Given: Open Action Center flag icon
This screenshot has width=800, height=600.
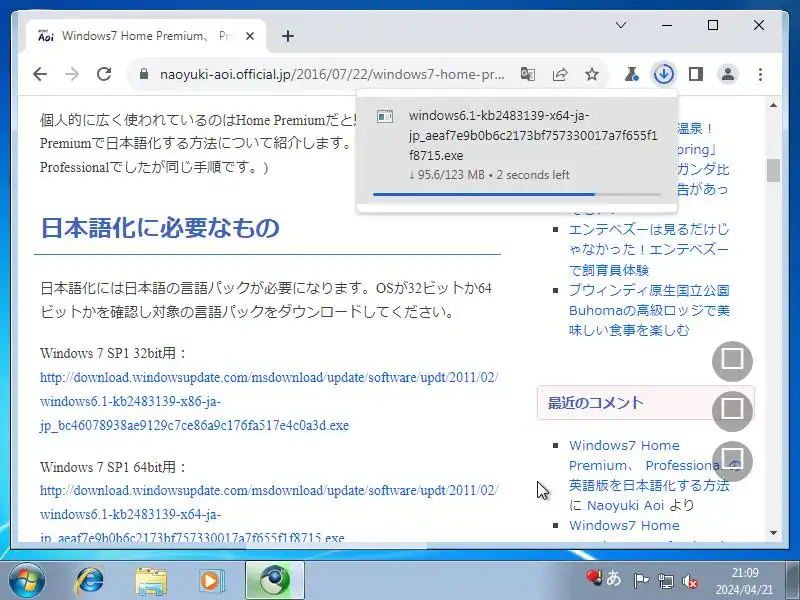Looking at the screenshot, I should [x=641, y=581].
